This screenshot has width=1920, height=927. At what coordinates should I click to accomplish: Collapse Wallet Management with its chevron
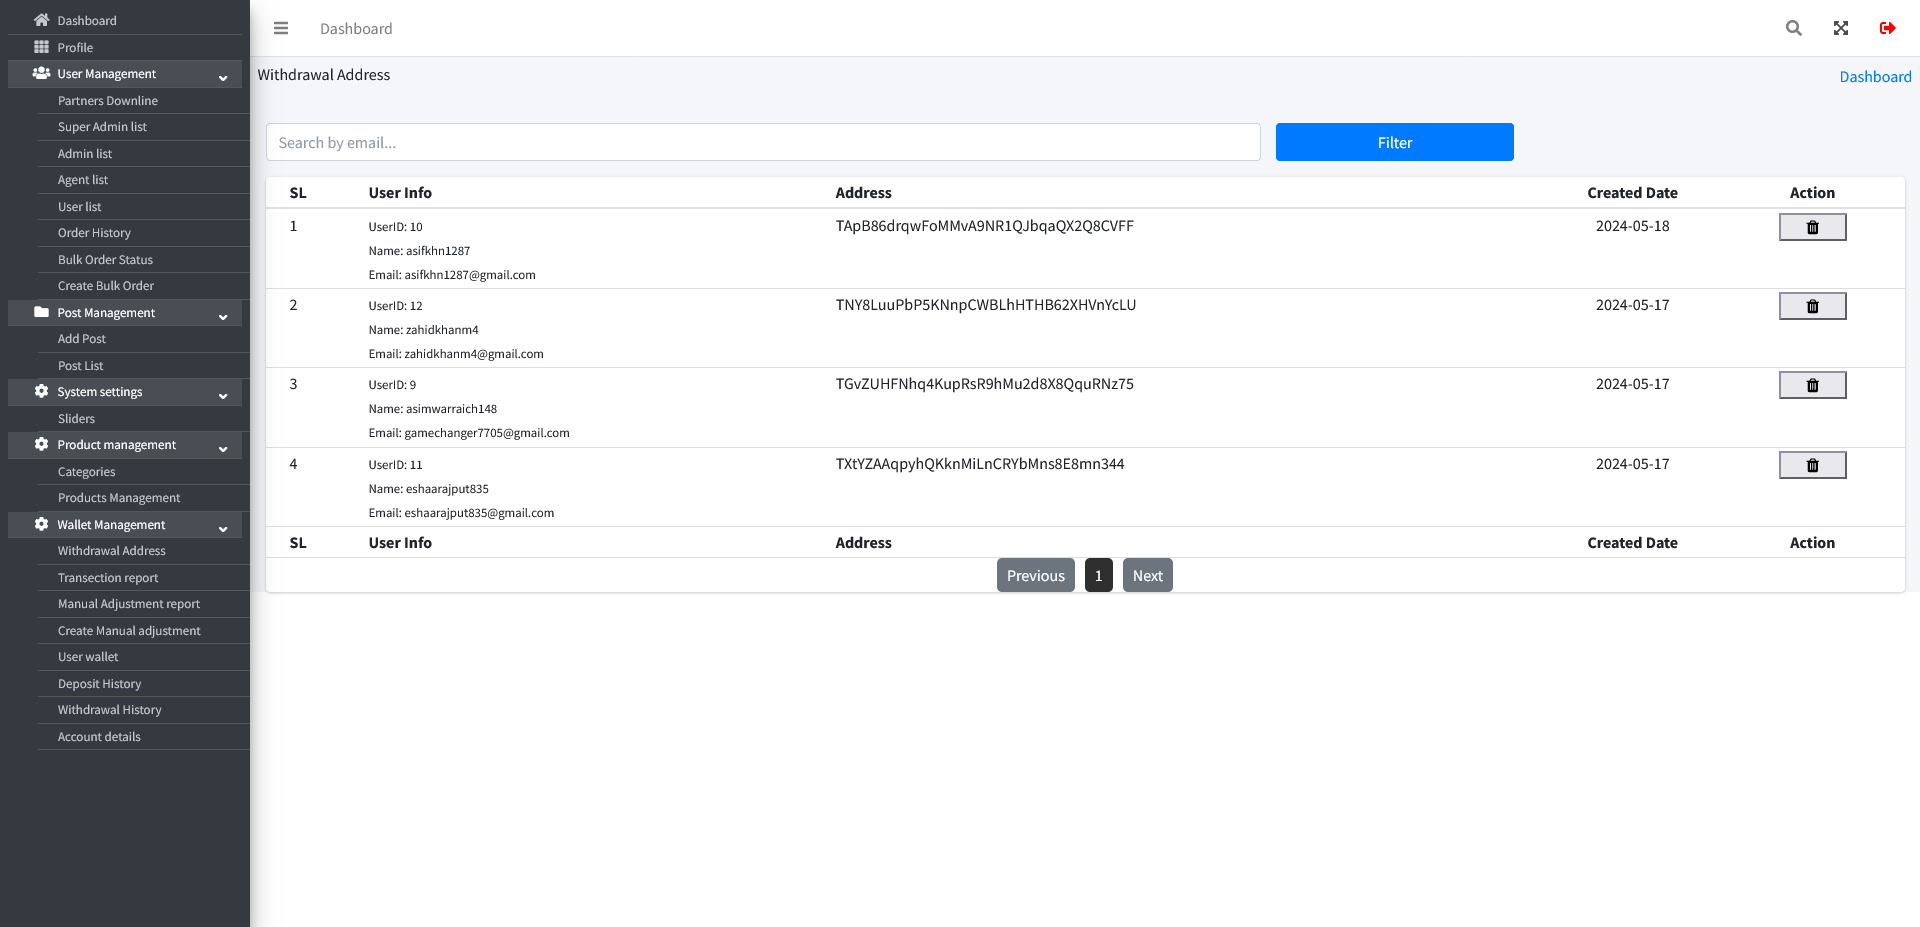(x=223, y=528)
